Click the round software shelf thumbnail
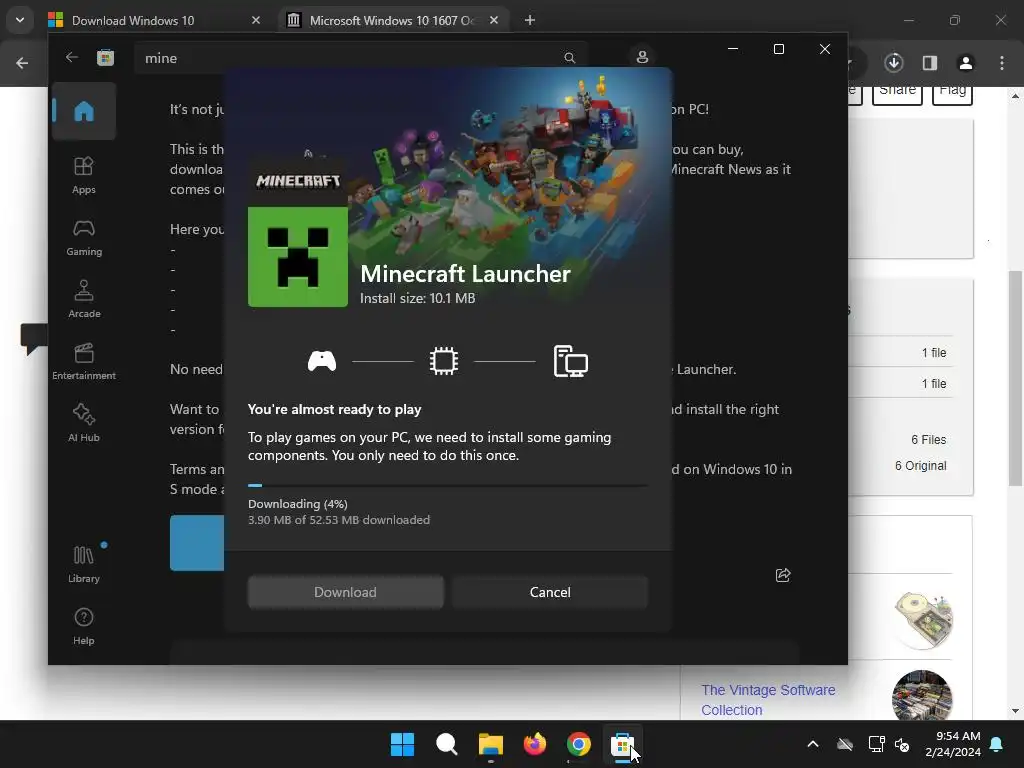The height and width of the screenshot is (768, 1024). point(922,695)
